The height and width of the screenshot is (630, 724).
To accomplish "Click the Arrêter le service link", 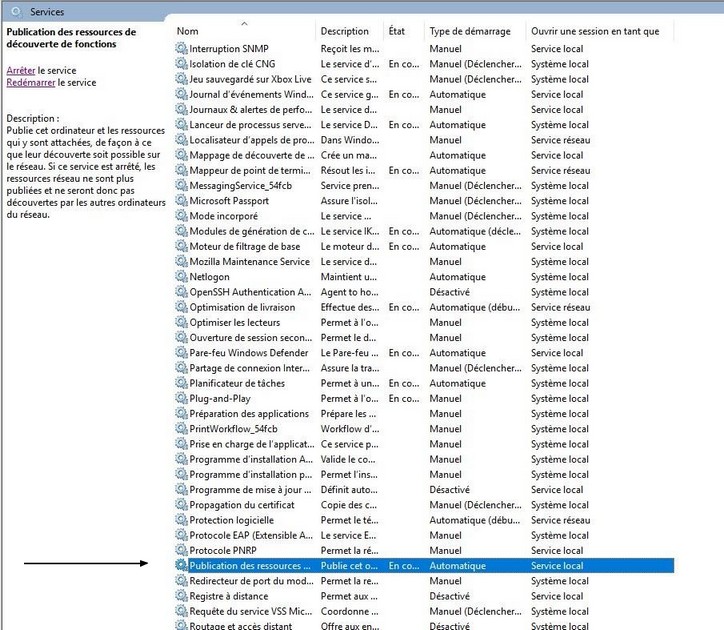I will point(21,71).
